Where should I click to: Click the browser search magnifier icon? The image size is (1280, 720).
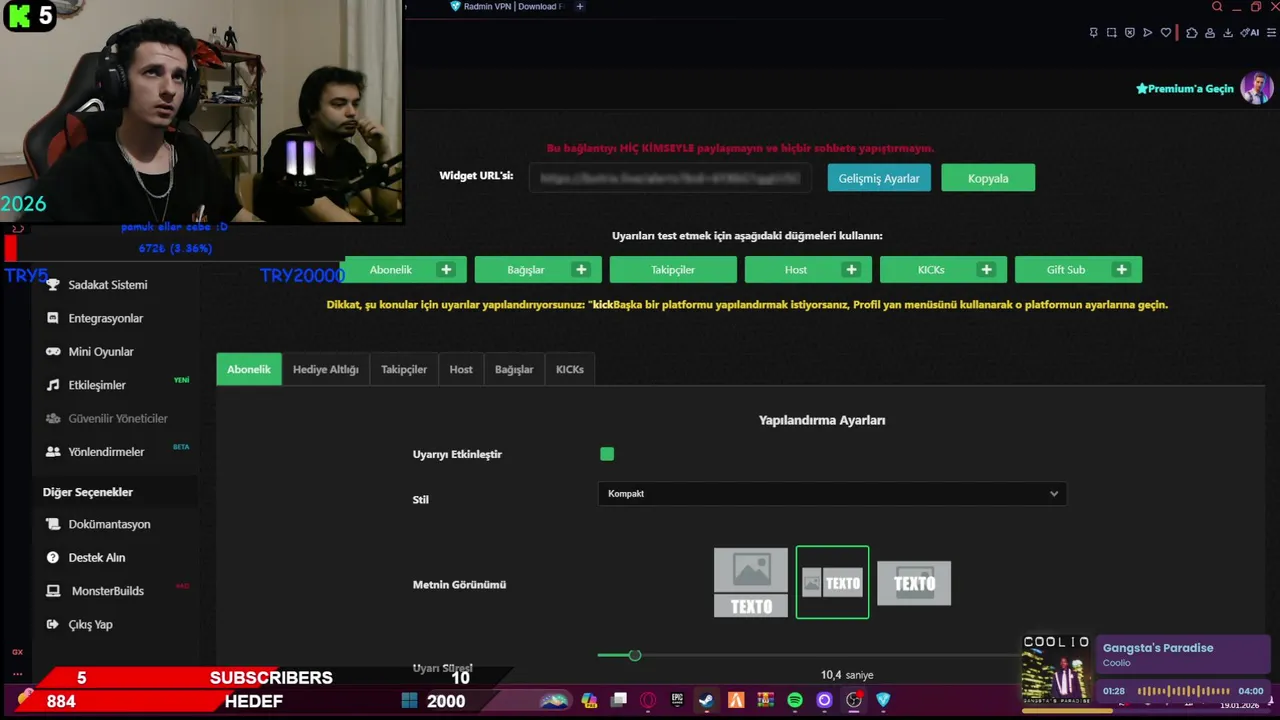click(x=1217, y=7)
